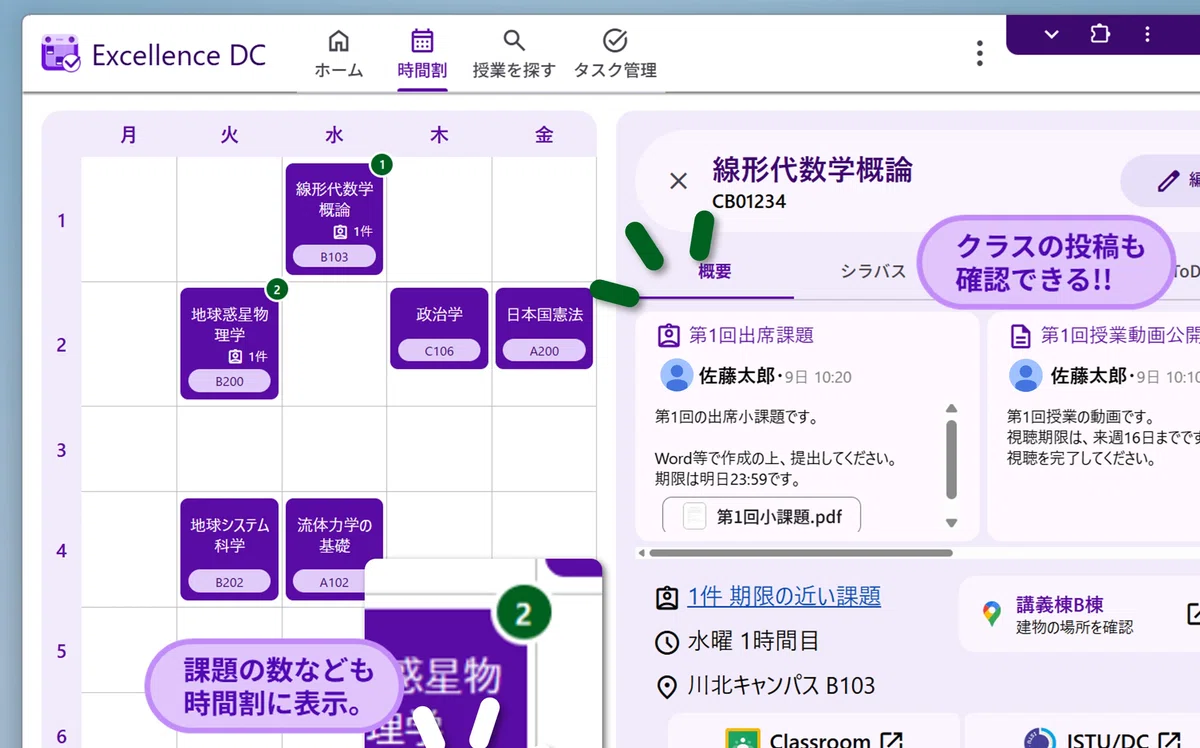The image size is (1200, 748).
Task: Click the 第1回出席課題 post title
Action: point(751,335)
